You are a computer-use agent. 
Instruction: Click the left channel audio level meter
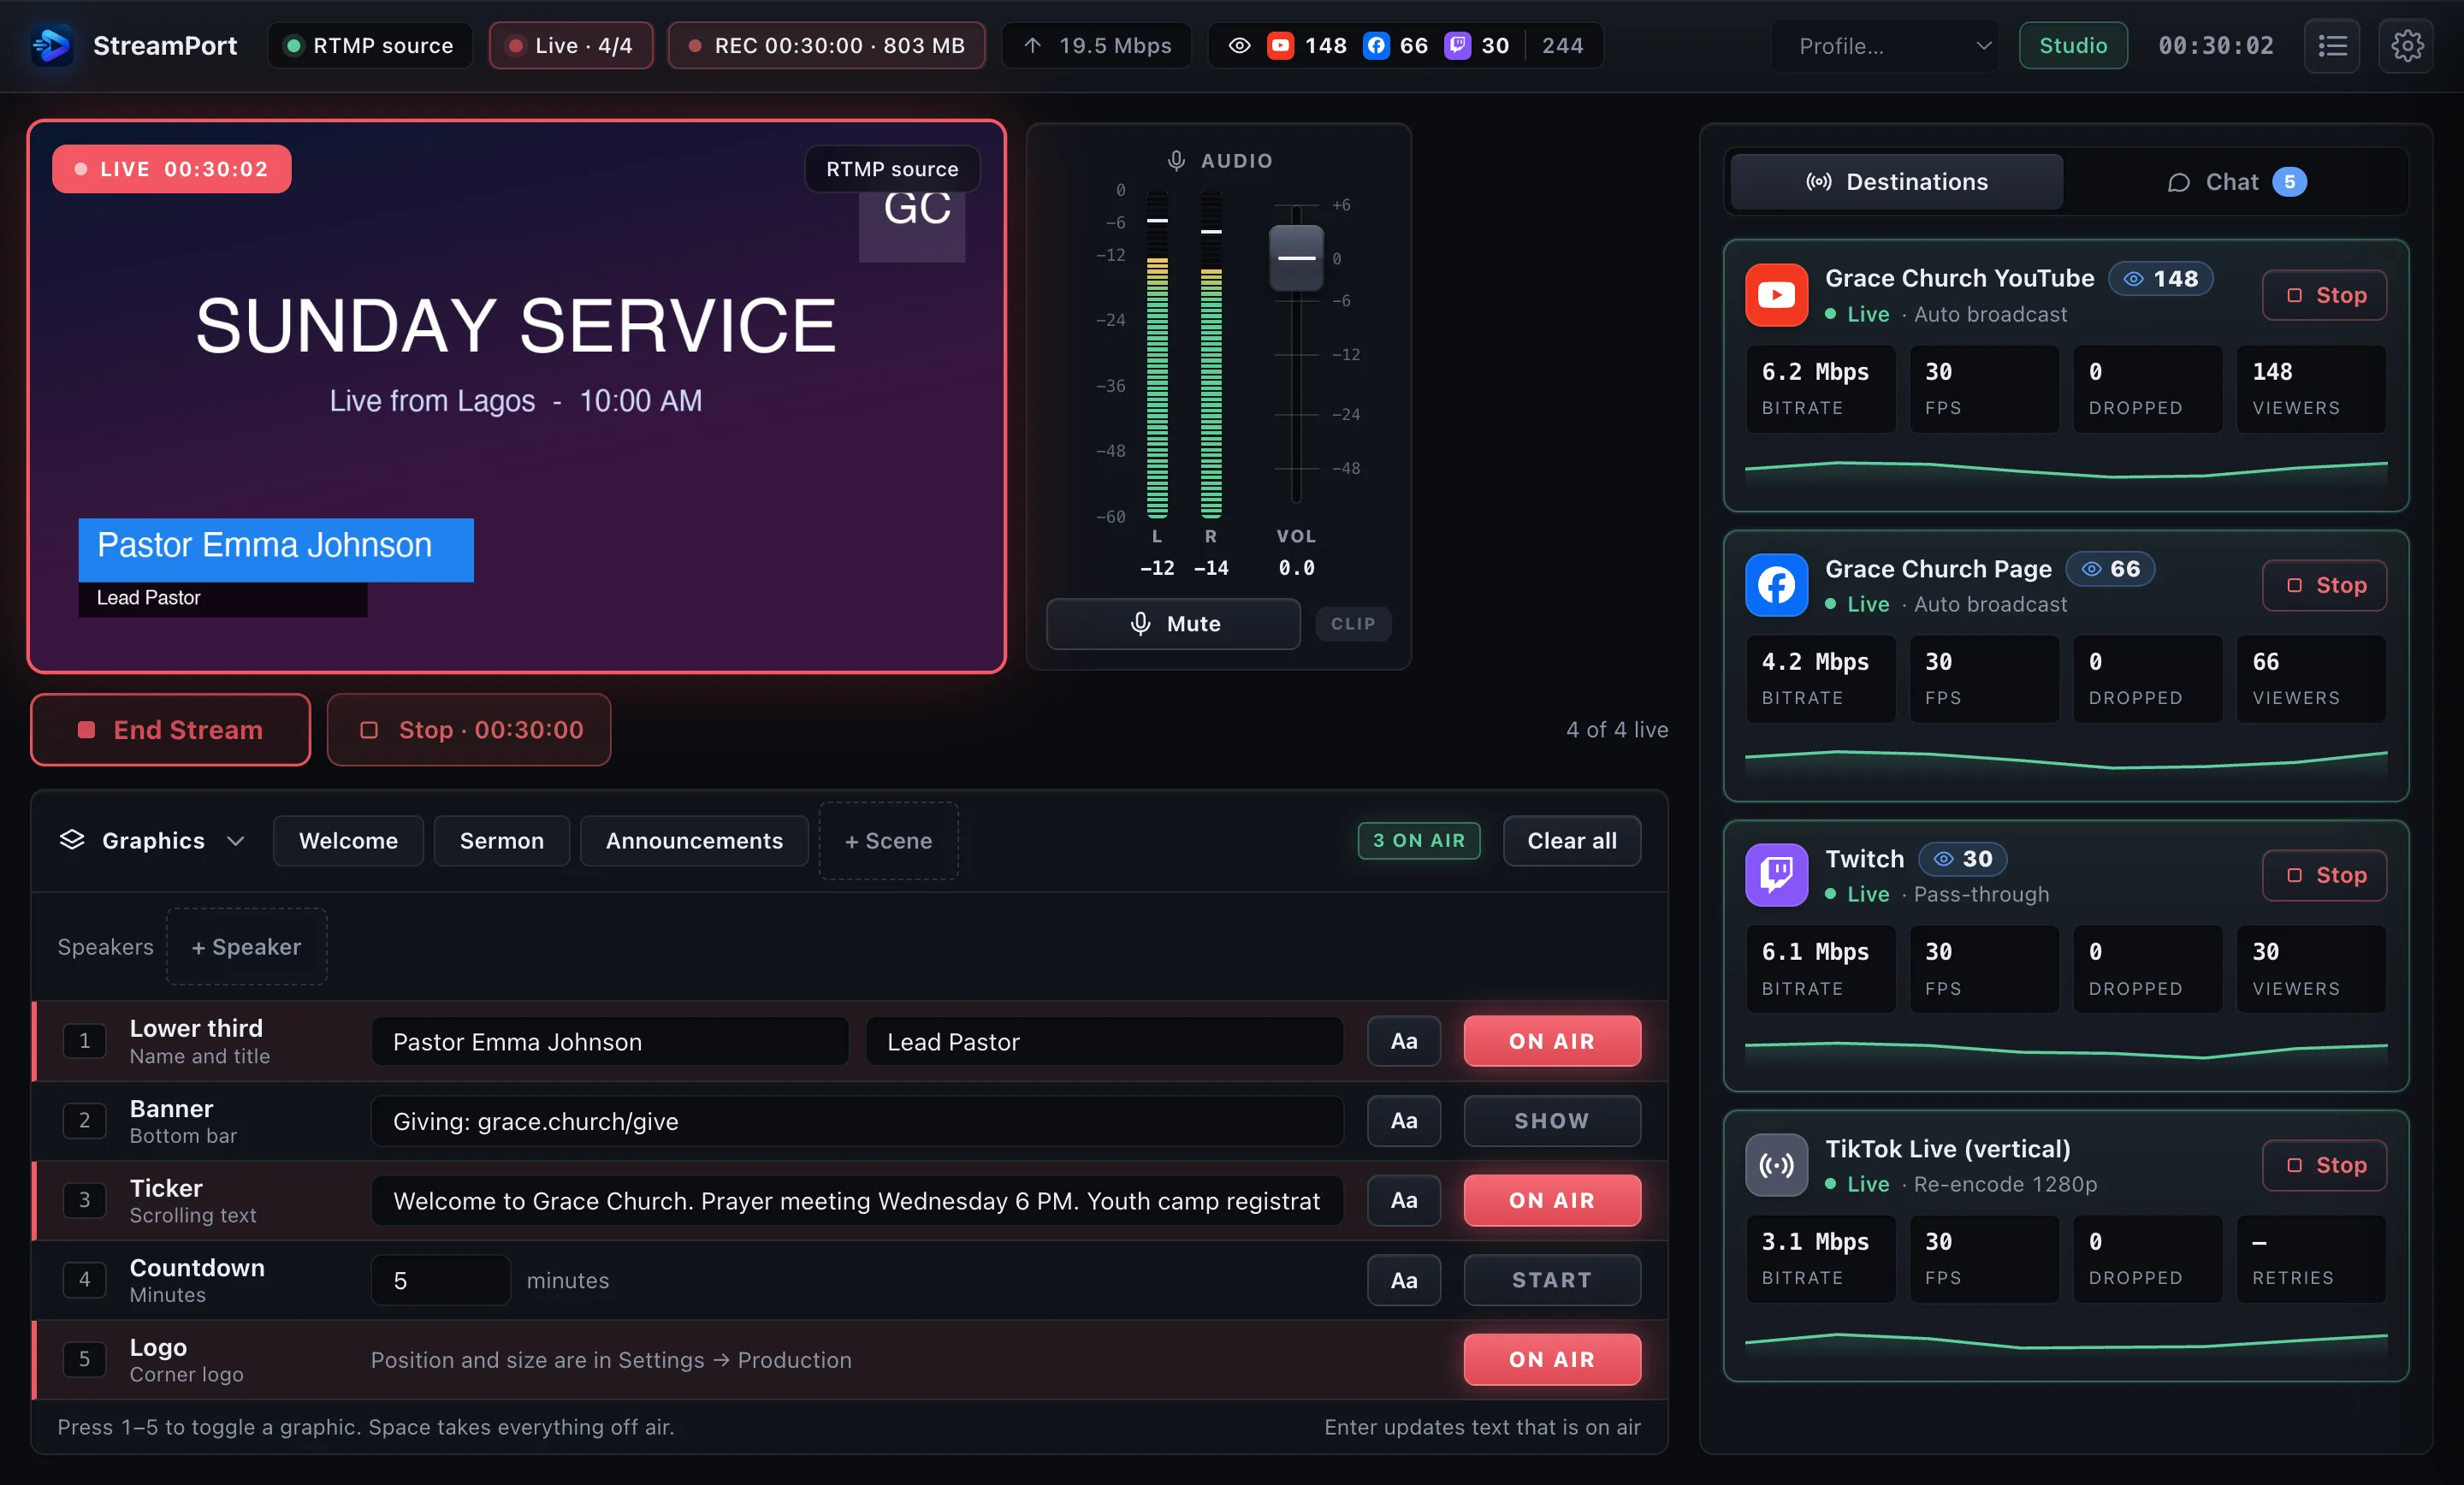coord(1157,354)
